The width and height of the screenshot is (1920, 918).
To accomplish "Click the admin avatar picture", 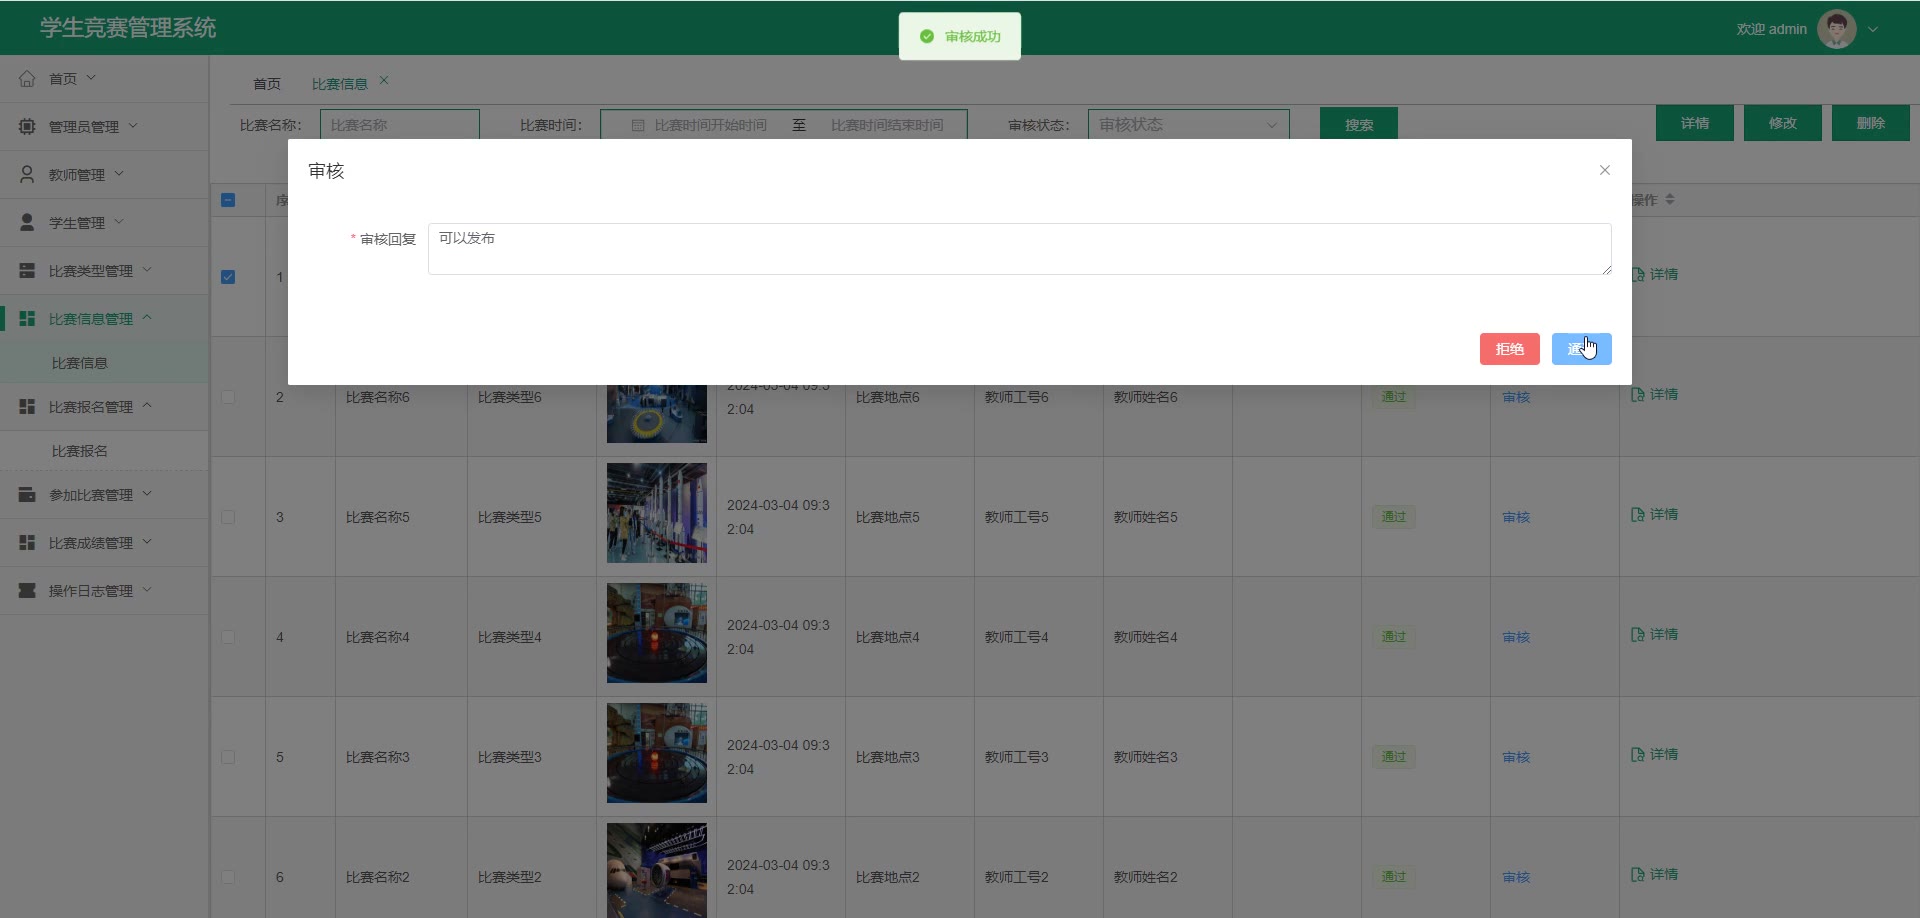I will coord(1836,29).
